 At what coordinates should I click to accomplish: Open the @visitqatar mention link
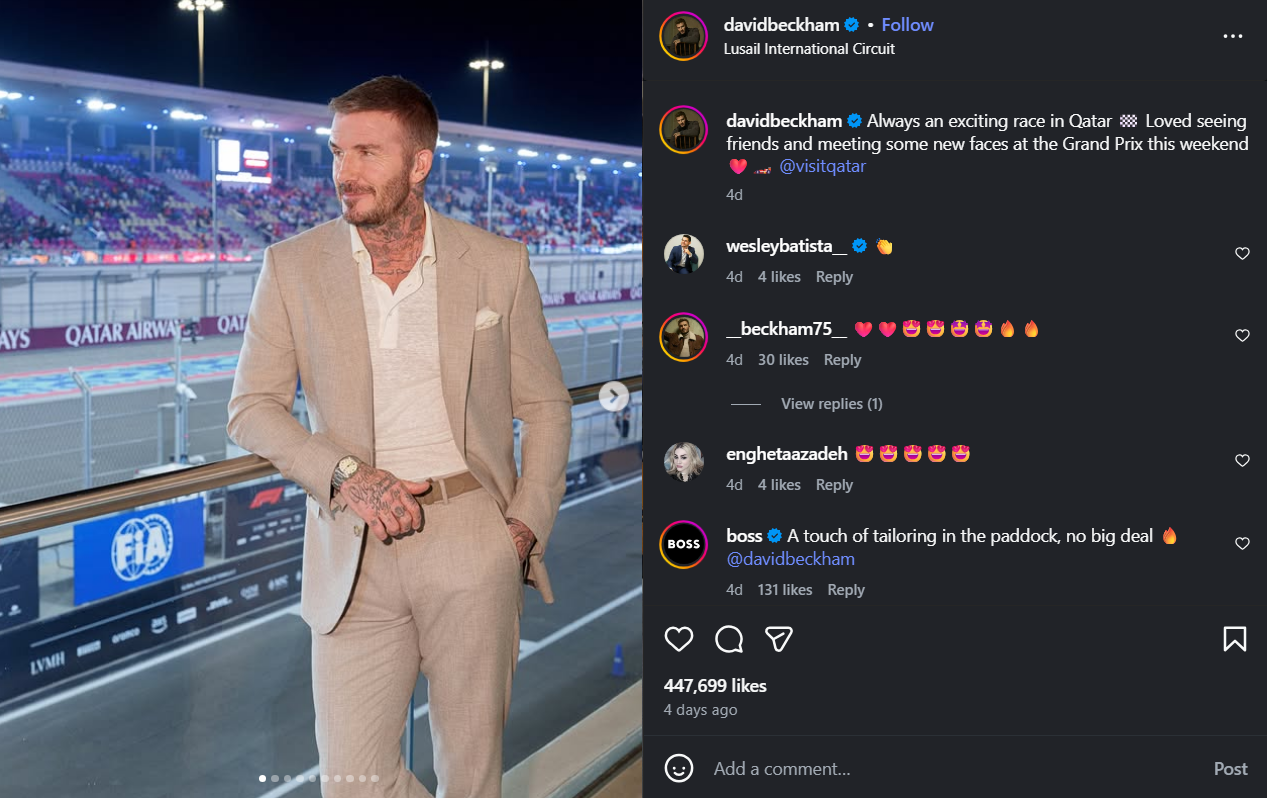822,166
